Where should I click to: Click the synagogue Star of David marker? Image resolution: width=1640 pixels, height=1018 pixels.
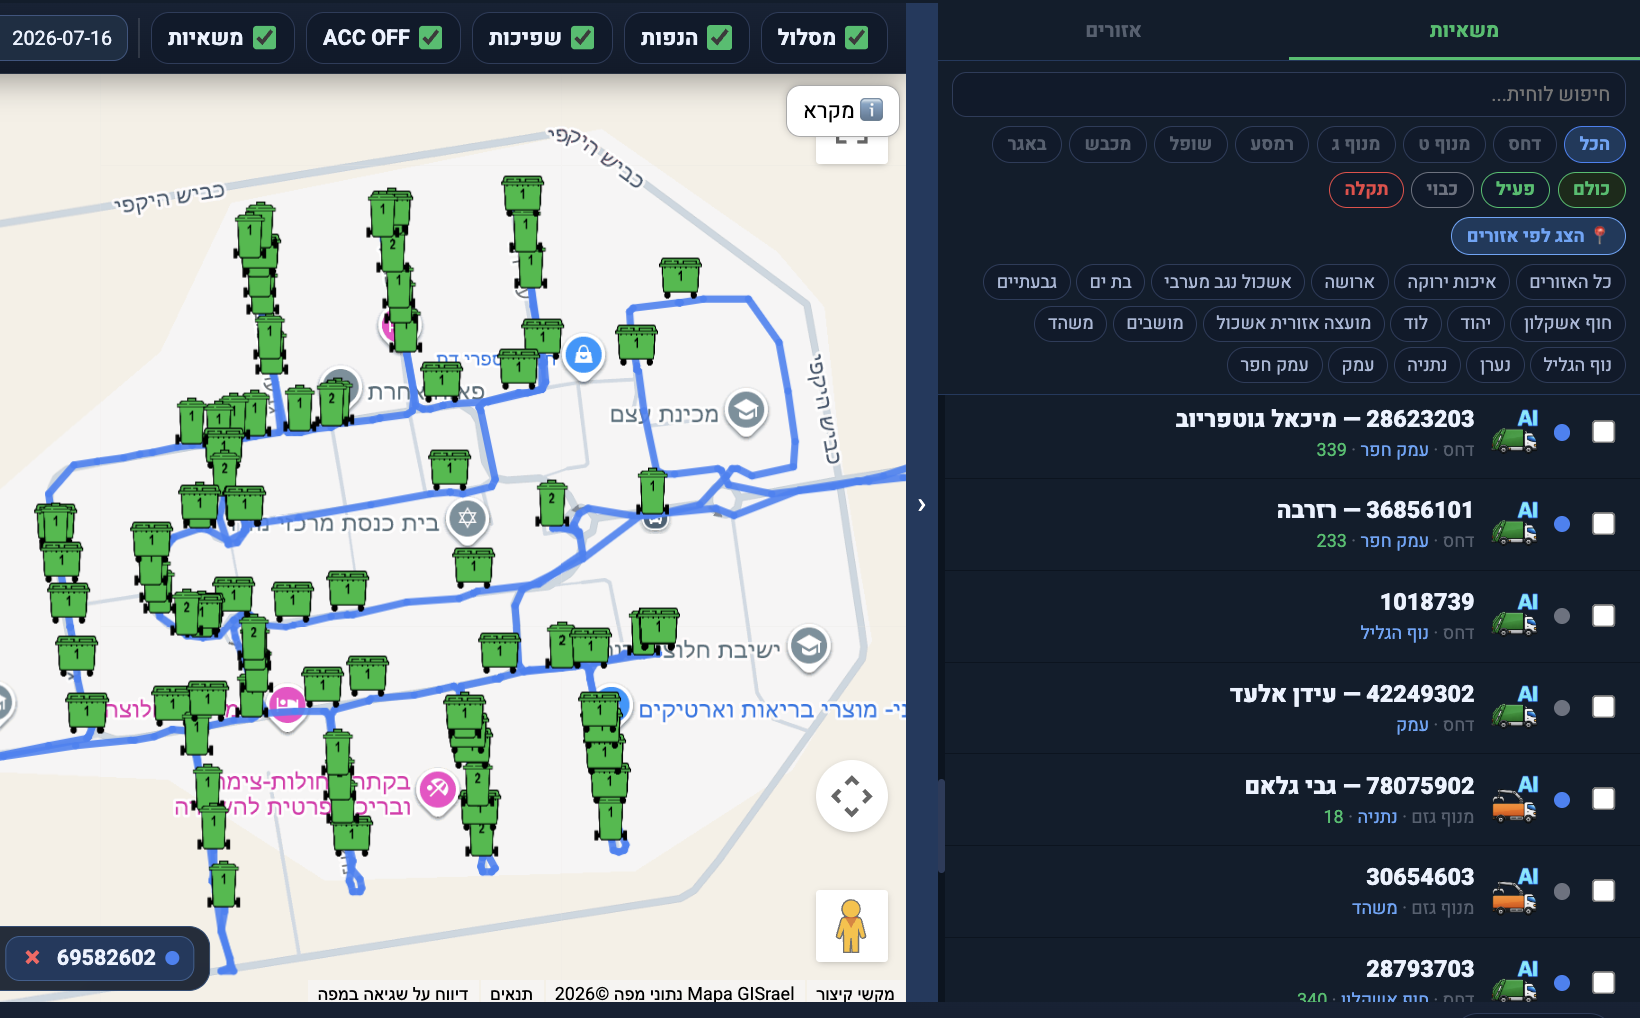468,519
